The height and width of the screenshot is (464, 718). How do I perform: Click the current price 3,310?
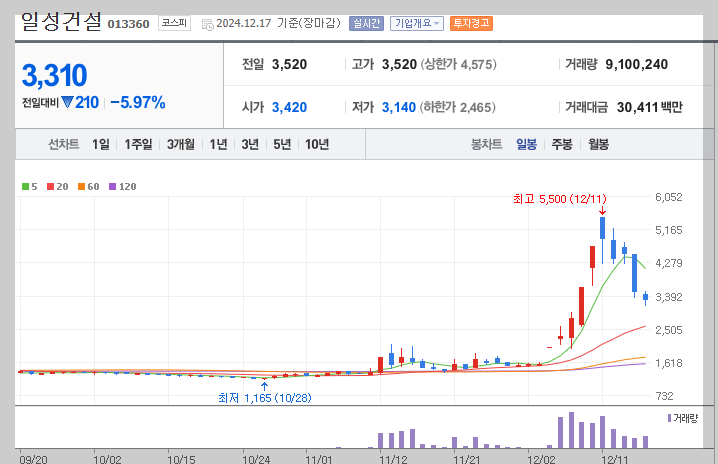(x=54, y=75)
